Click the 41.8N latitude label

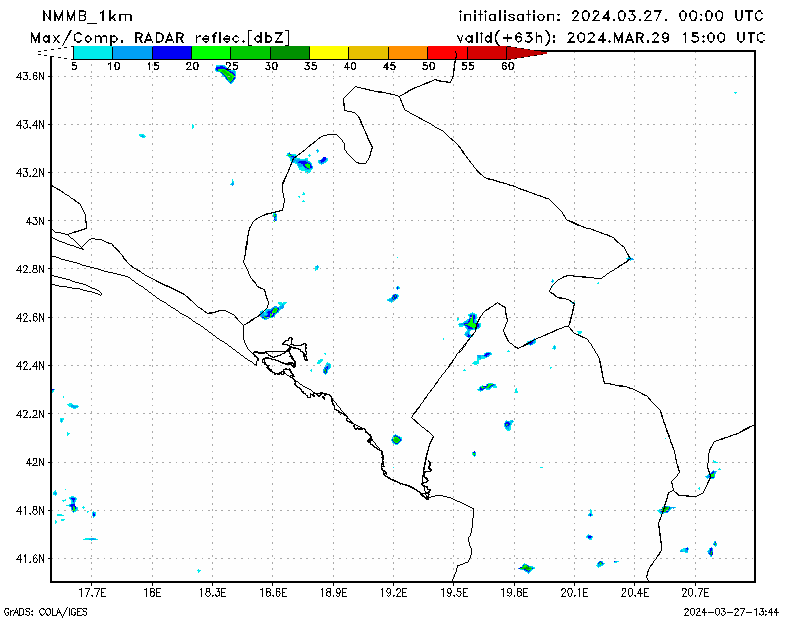click(x=30, y=510)
